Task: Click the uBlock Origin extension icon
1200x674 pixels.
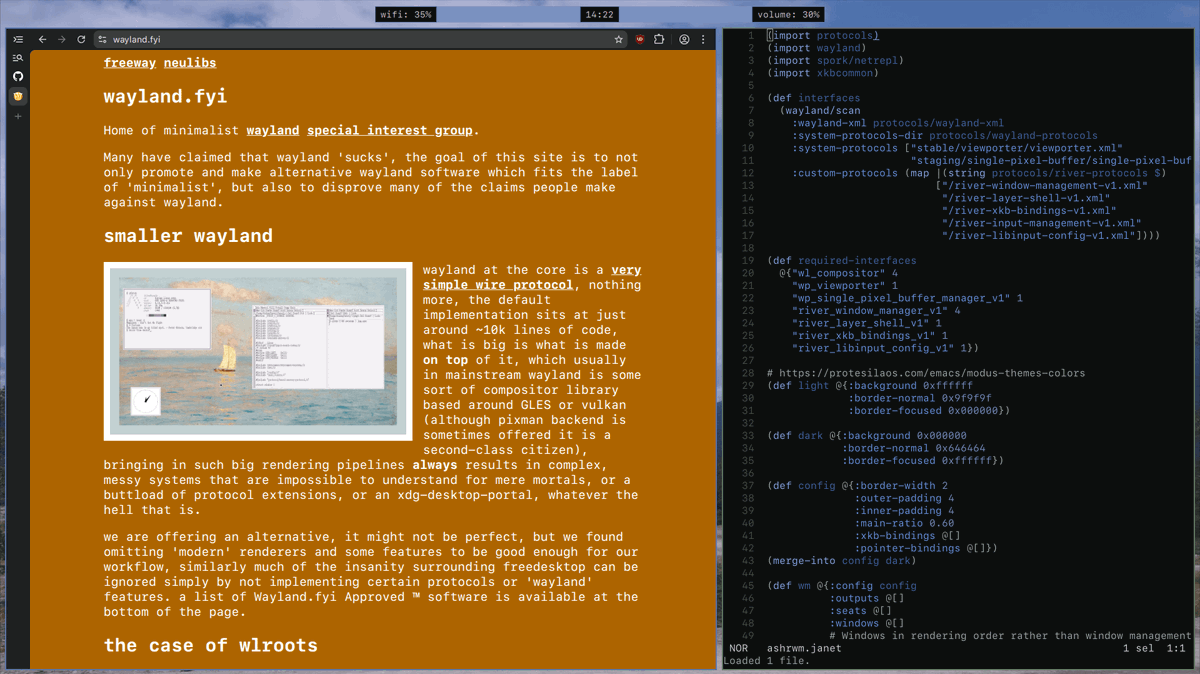Action: tap(640, 39)
